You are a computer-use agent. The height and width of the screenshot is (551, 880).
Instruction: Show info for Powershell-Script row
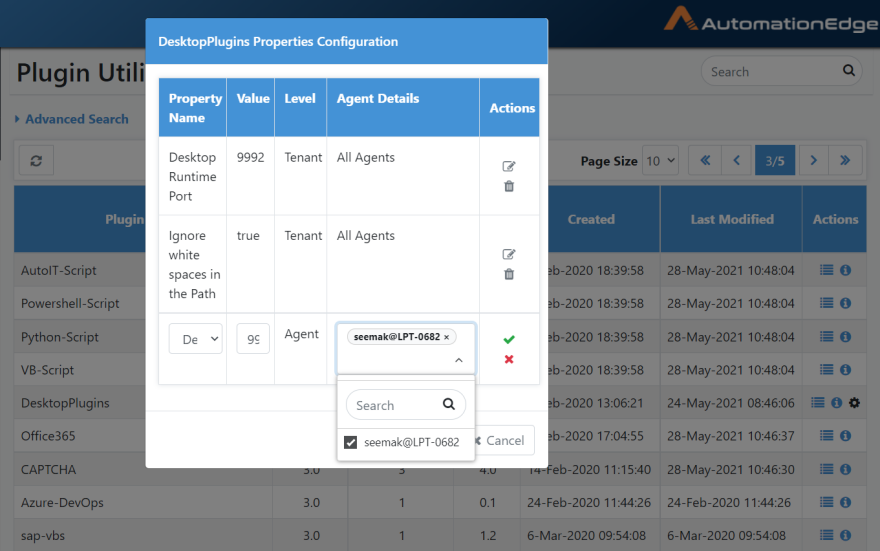point(845,303)
